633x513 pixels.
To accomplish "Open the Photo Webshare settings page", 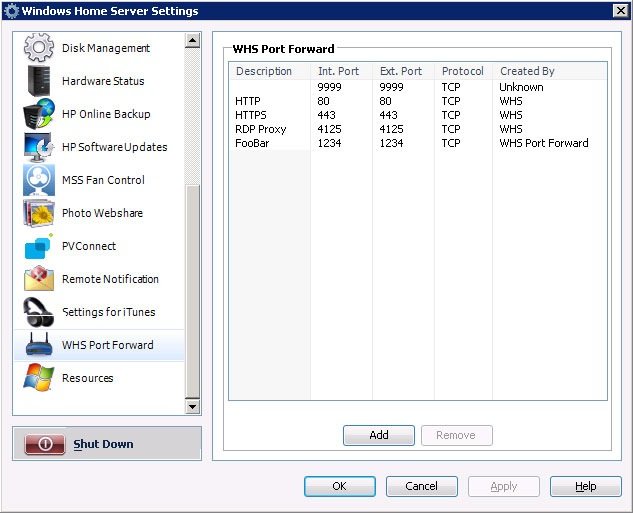I will tap(103, 213).
